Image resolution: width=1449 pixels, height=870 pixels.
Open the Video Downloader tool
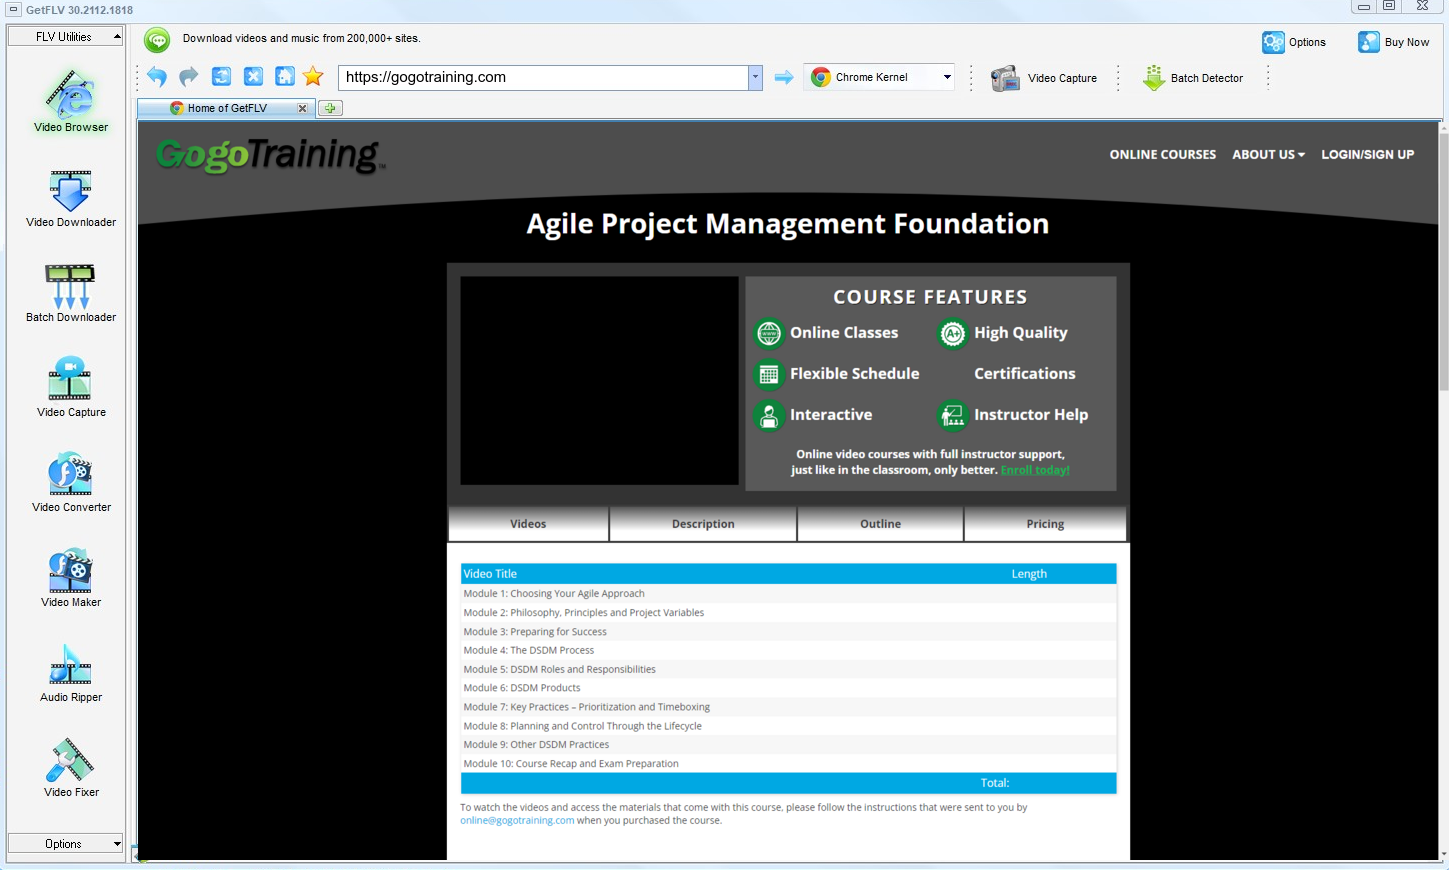pyautogui.click(x=71, y=198)
